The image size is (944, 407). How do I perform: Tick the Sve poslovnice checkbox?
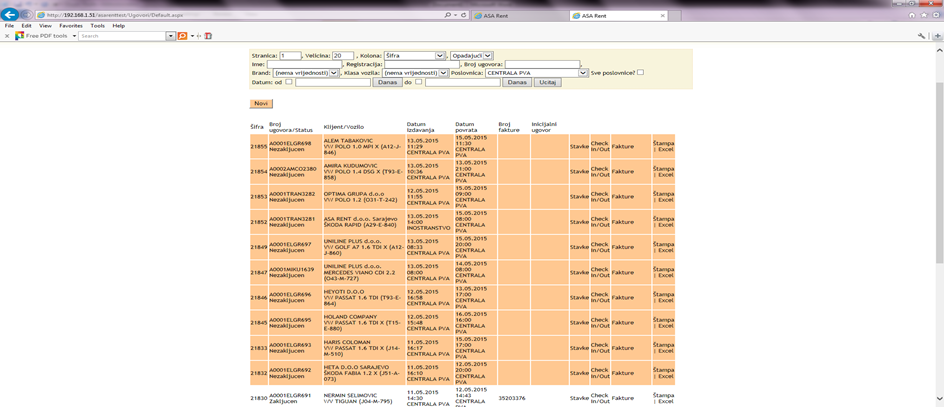641,72
